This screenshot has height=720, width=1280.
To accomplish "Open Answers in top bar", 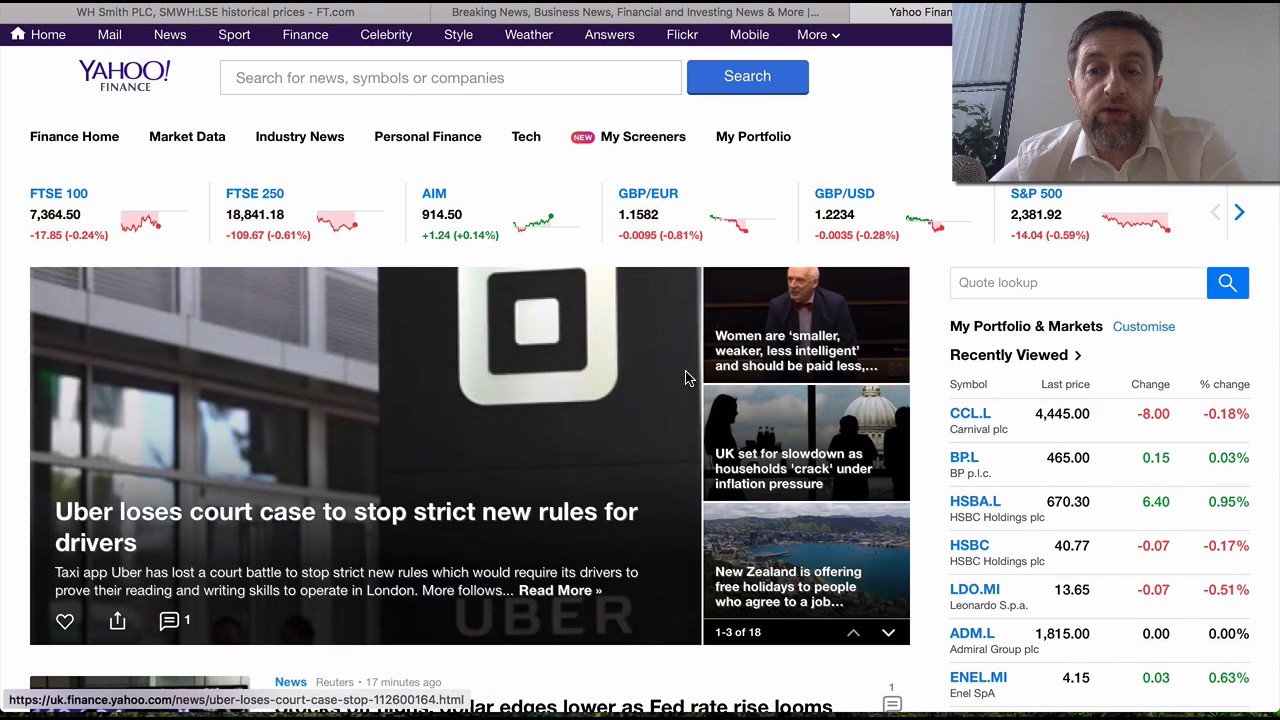I will pos(609,35).
